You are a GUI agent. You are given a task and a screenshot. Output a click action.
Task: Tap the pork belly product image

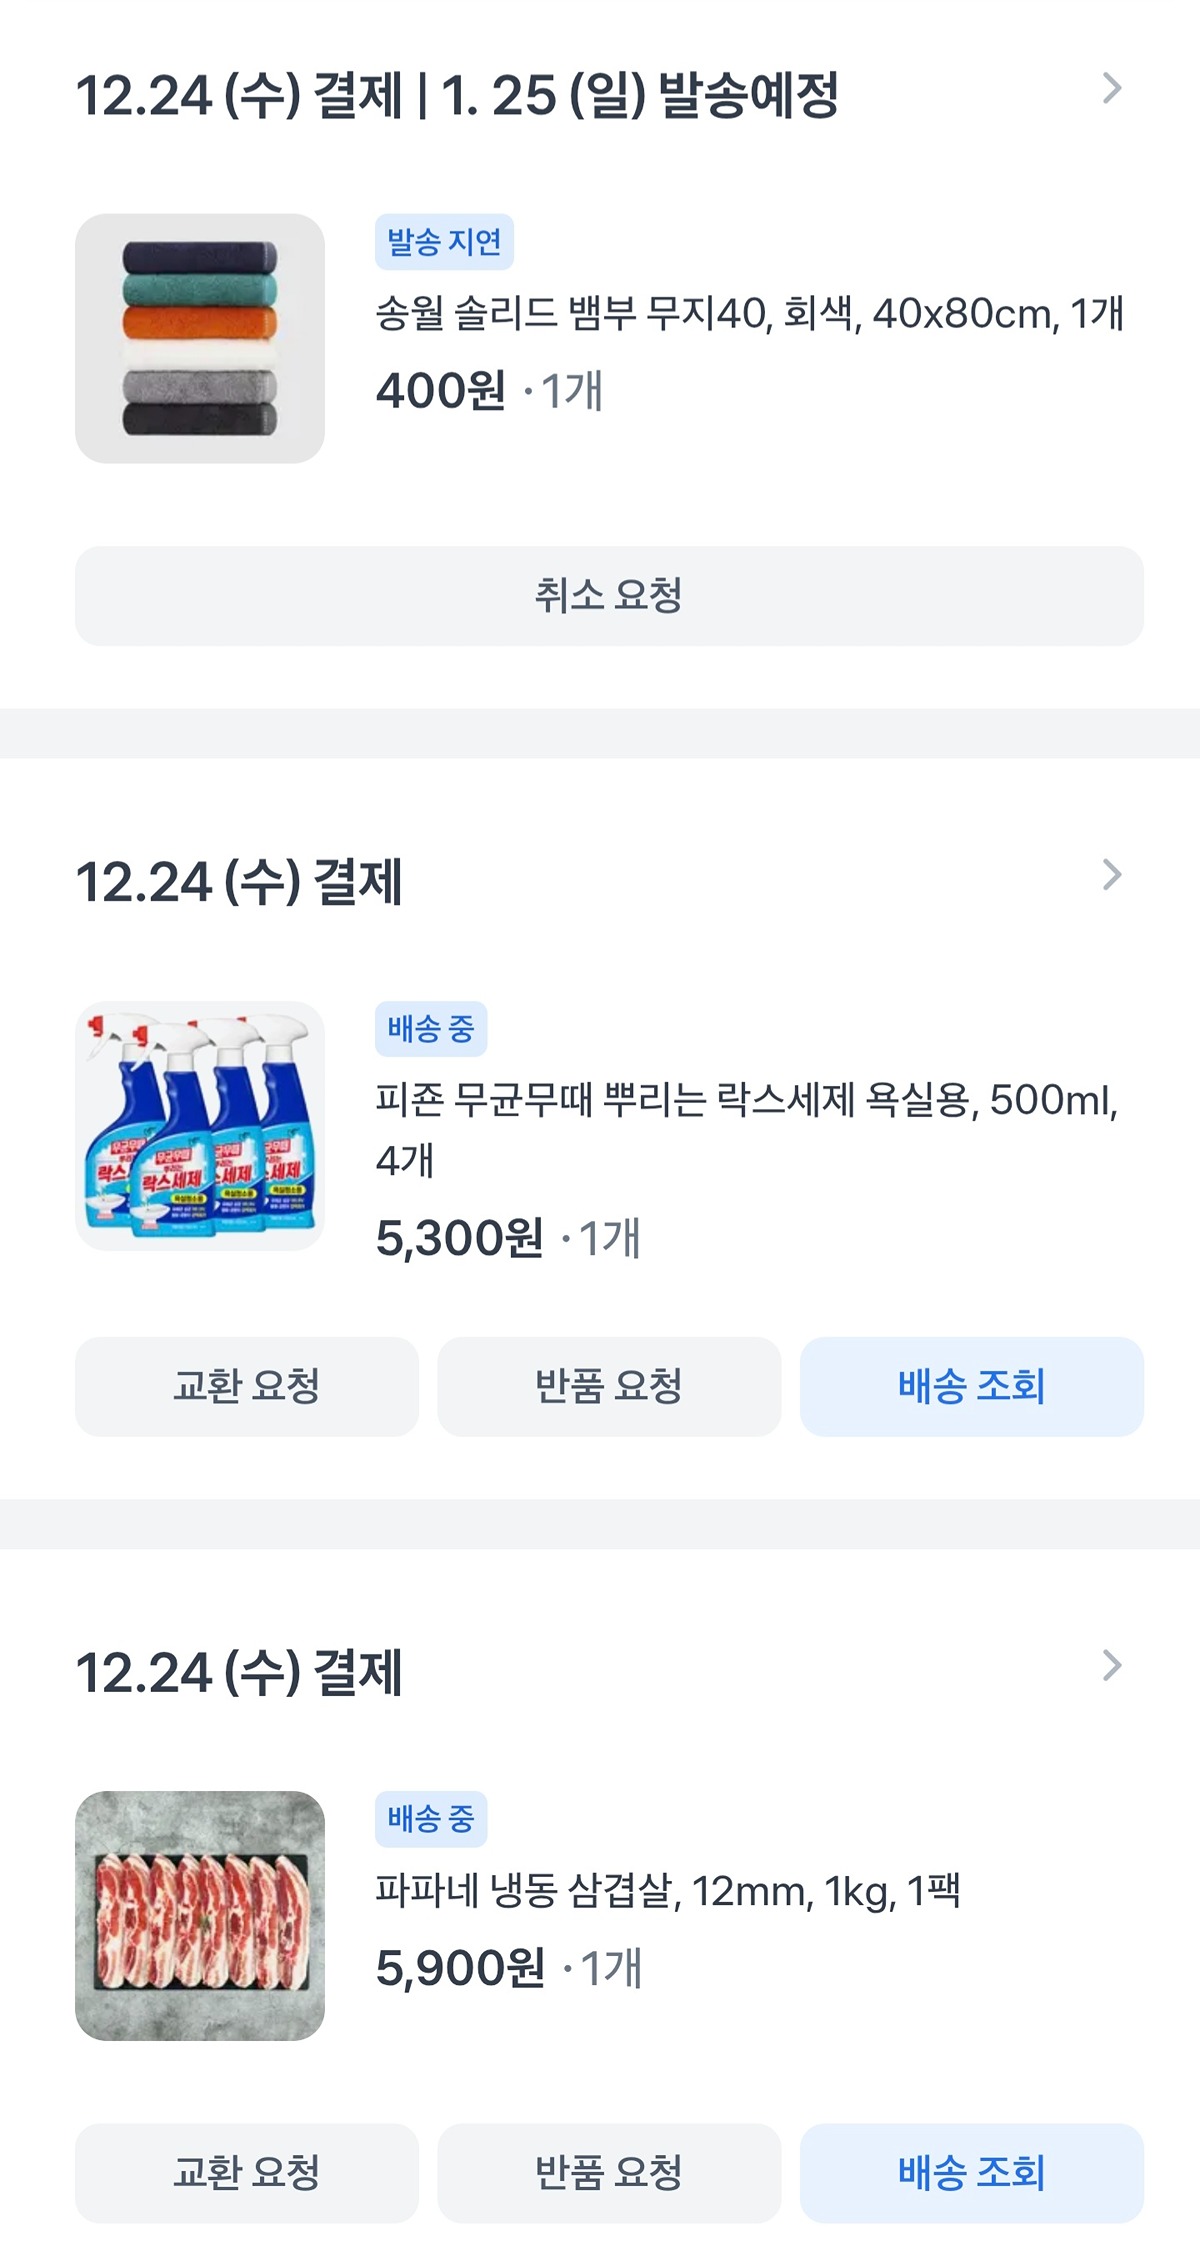point(200,1916)
